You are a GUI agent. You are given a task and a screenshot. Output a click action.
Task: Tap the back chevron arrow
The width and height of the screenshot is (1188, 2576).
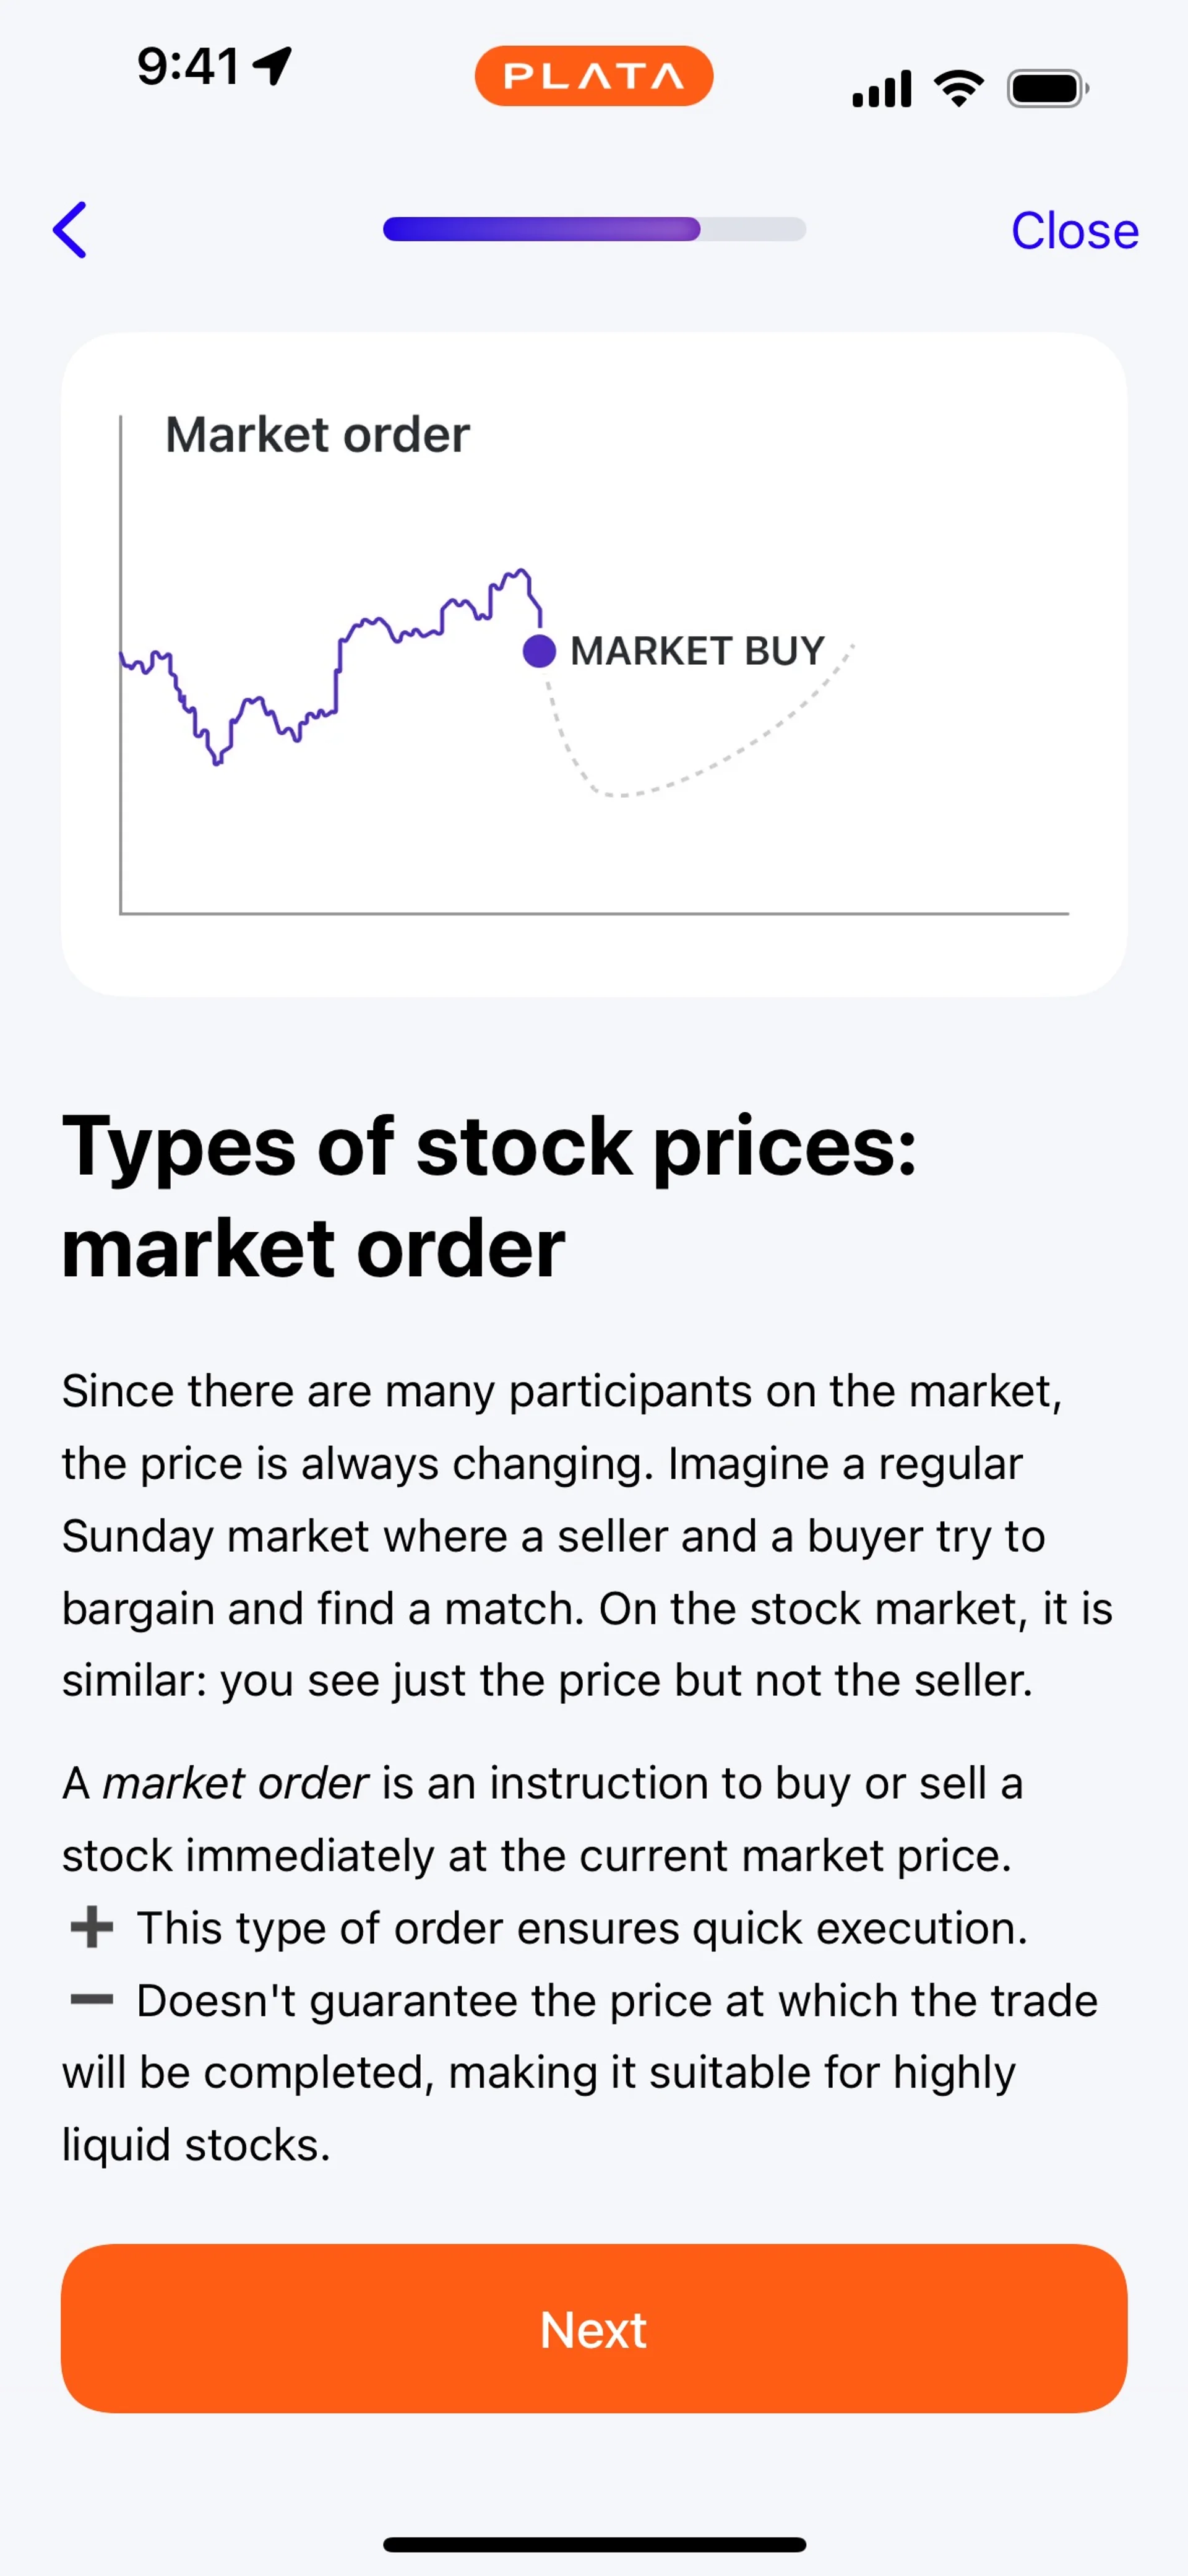click(x=70, y=230)
